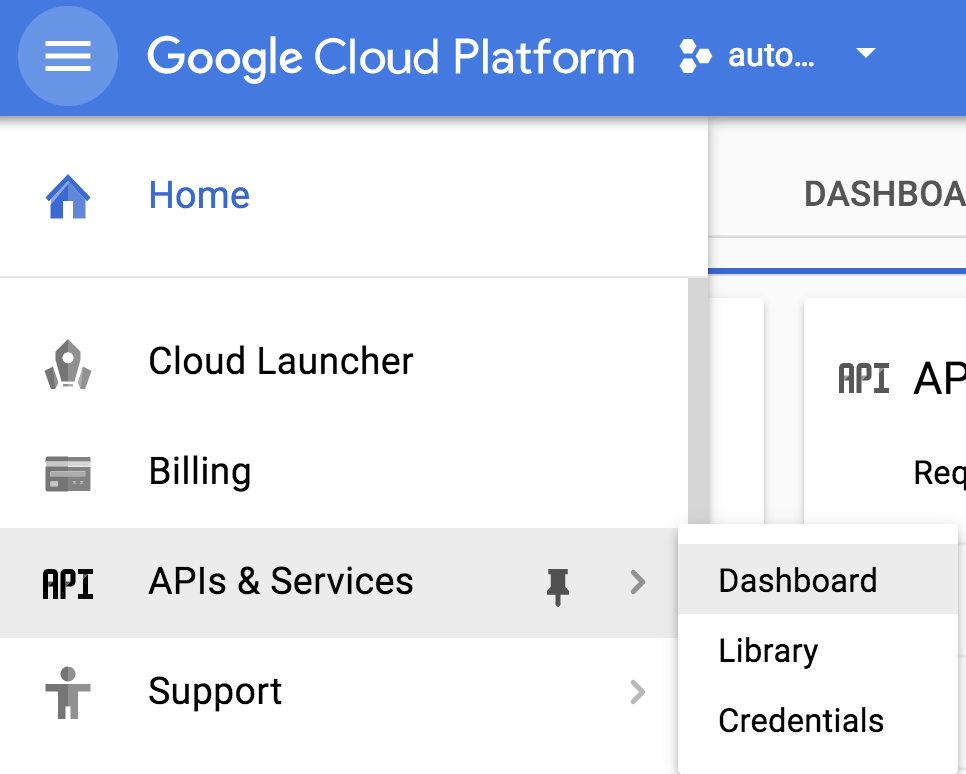Go to the Home link in sidebar

(x=199, y=195)
